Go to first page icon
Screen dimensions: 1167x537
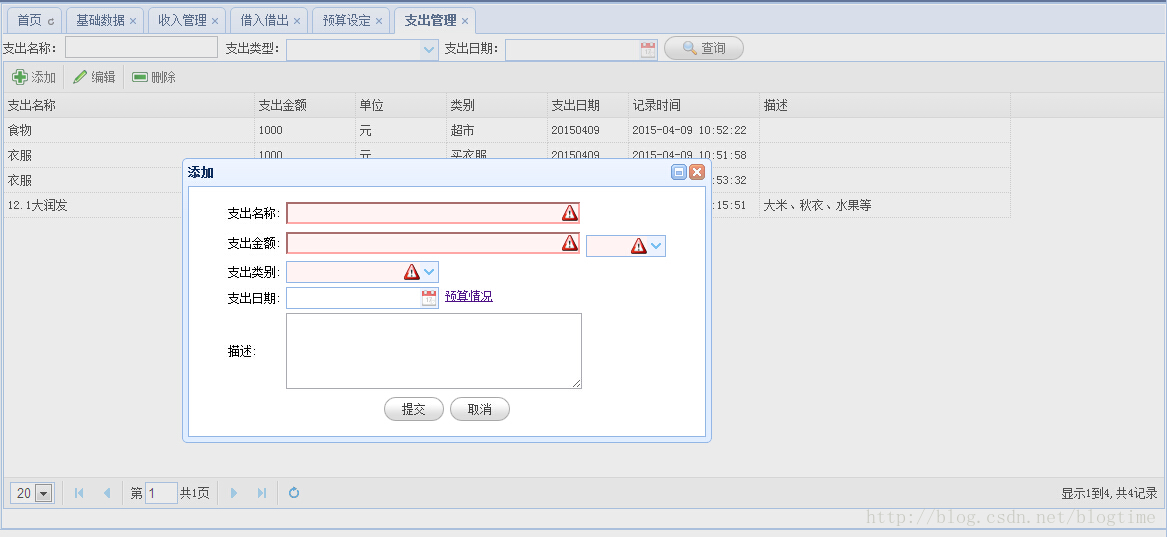(79, 493)
